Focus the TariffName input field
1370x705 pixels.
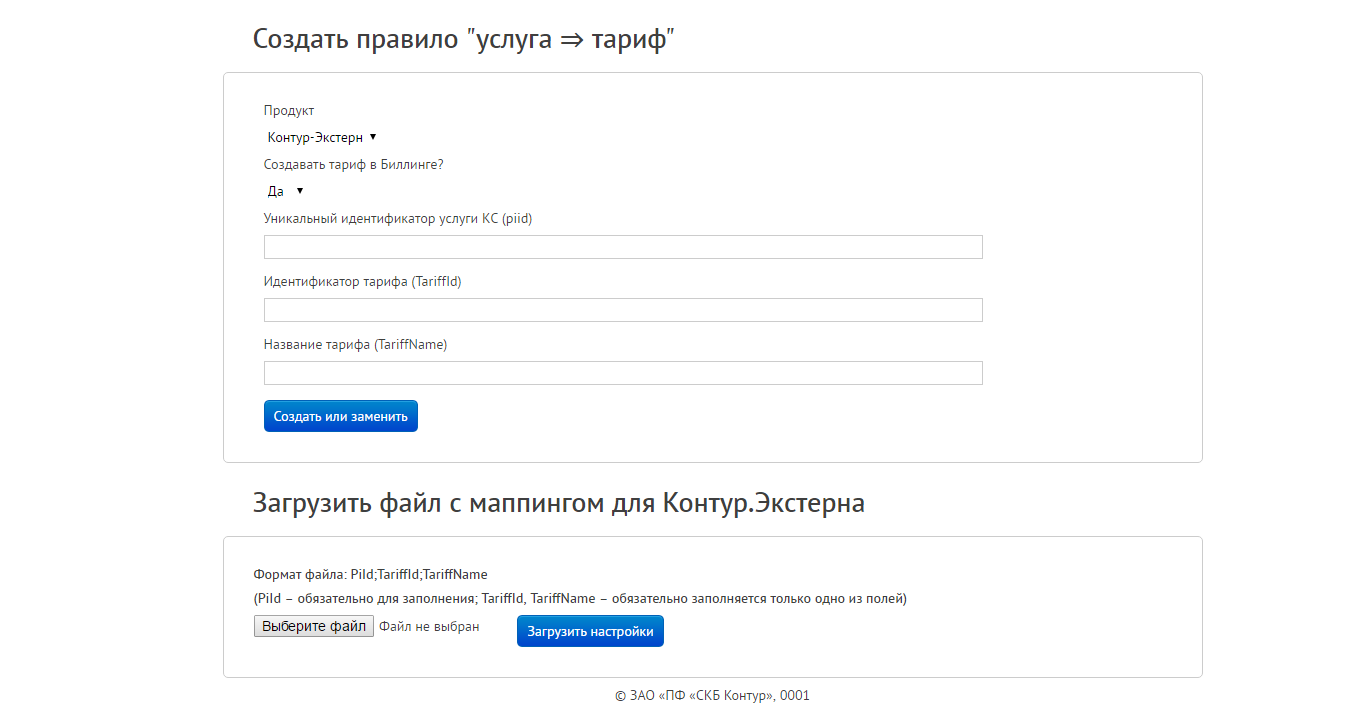tap(623, 373)
